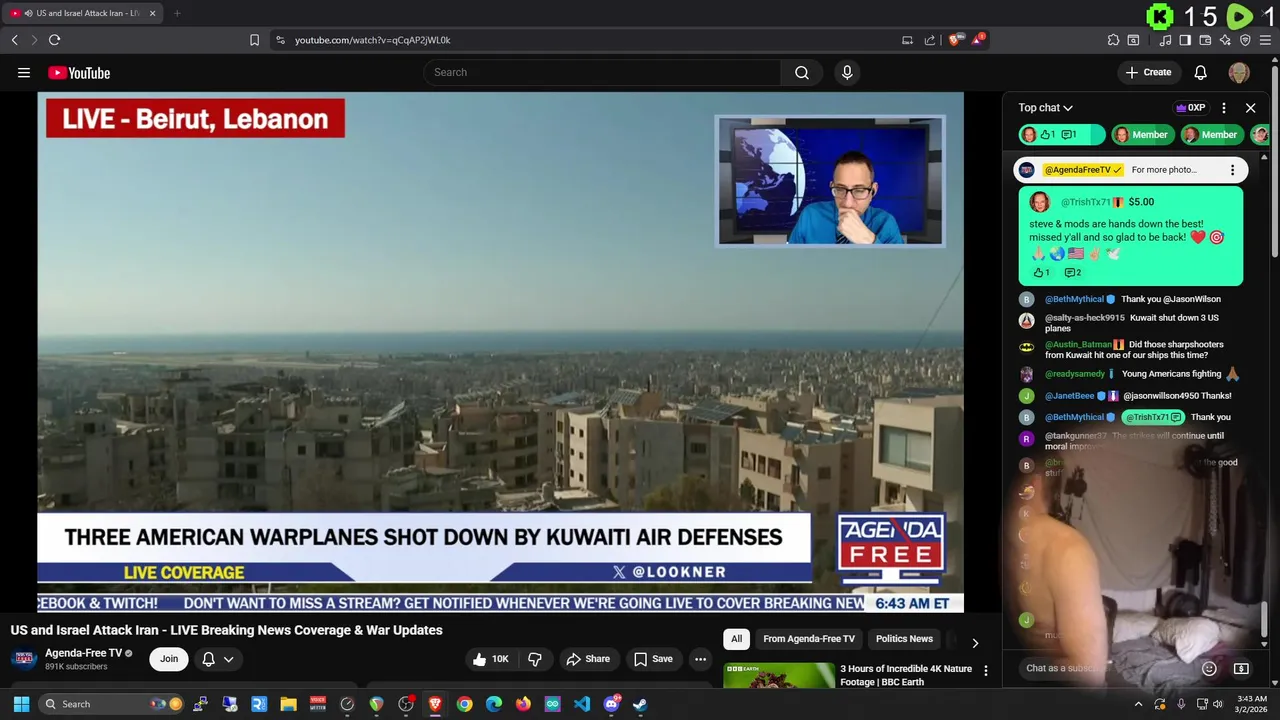Open the Agenda-Free TV channel link
Screen dimensions: 1280x720
point(83,653)
